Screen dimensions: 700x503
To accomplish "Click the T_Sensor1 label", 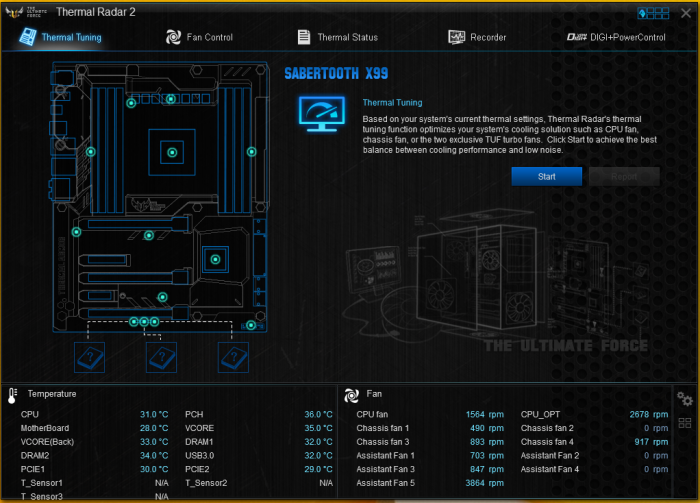I will coord(42,483).
